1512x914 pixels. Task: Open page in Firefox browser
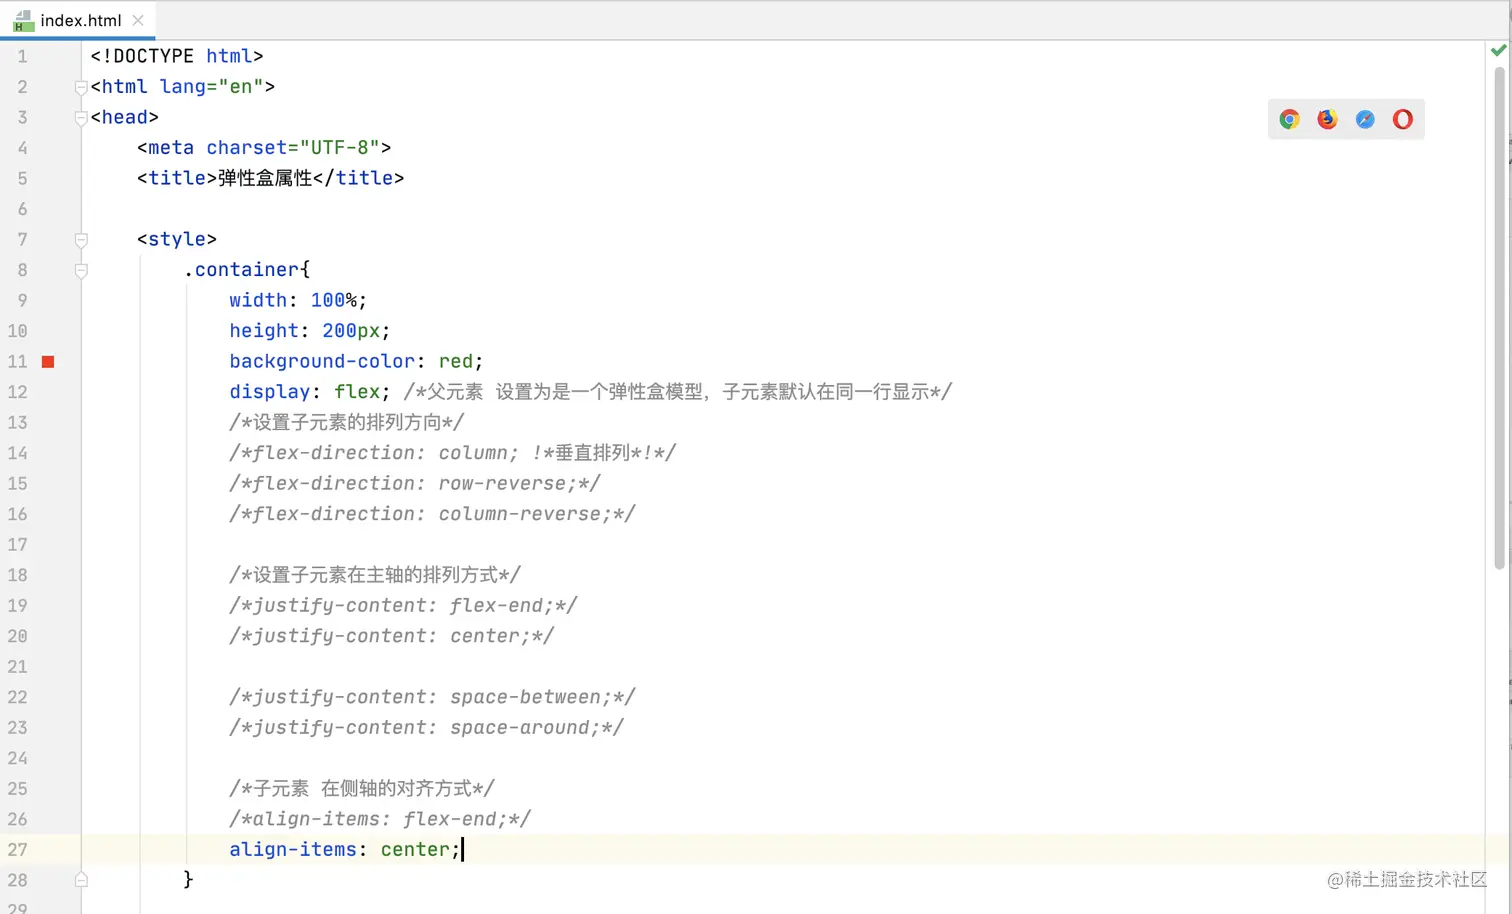coord(1327,120)
